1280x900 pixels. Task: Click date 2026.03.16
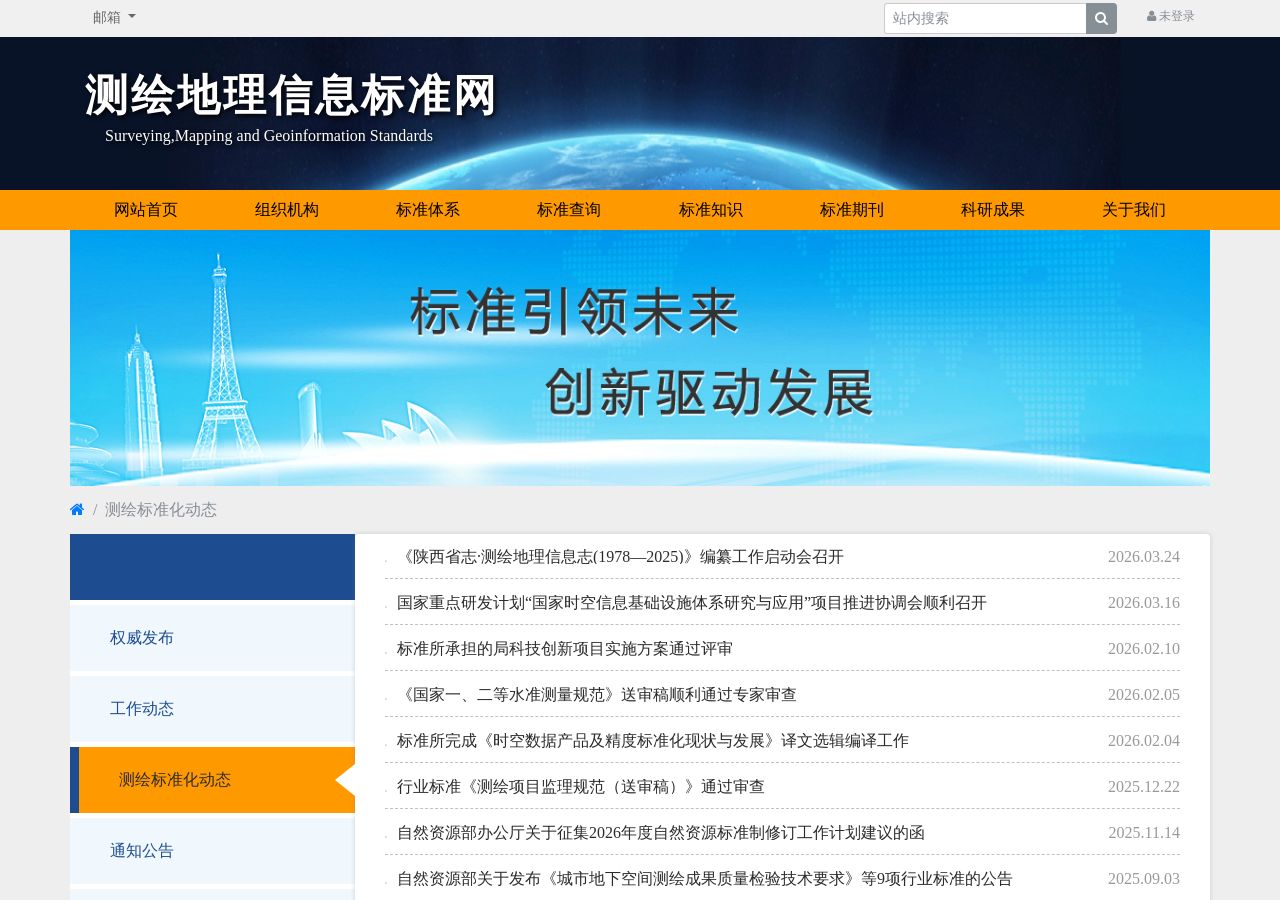[1144, 603]
